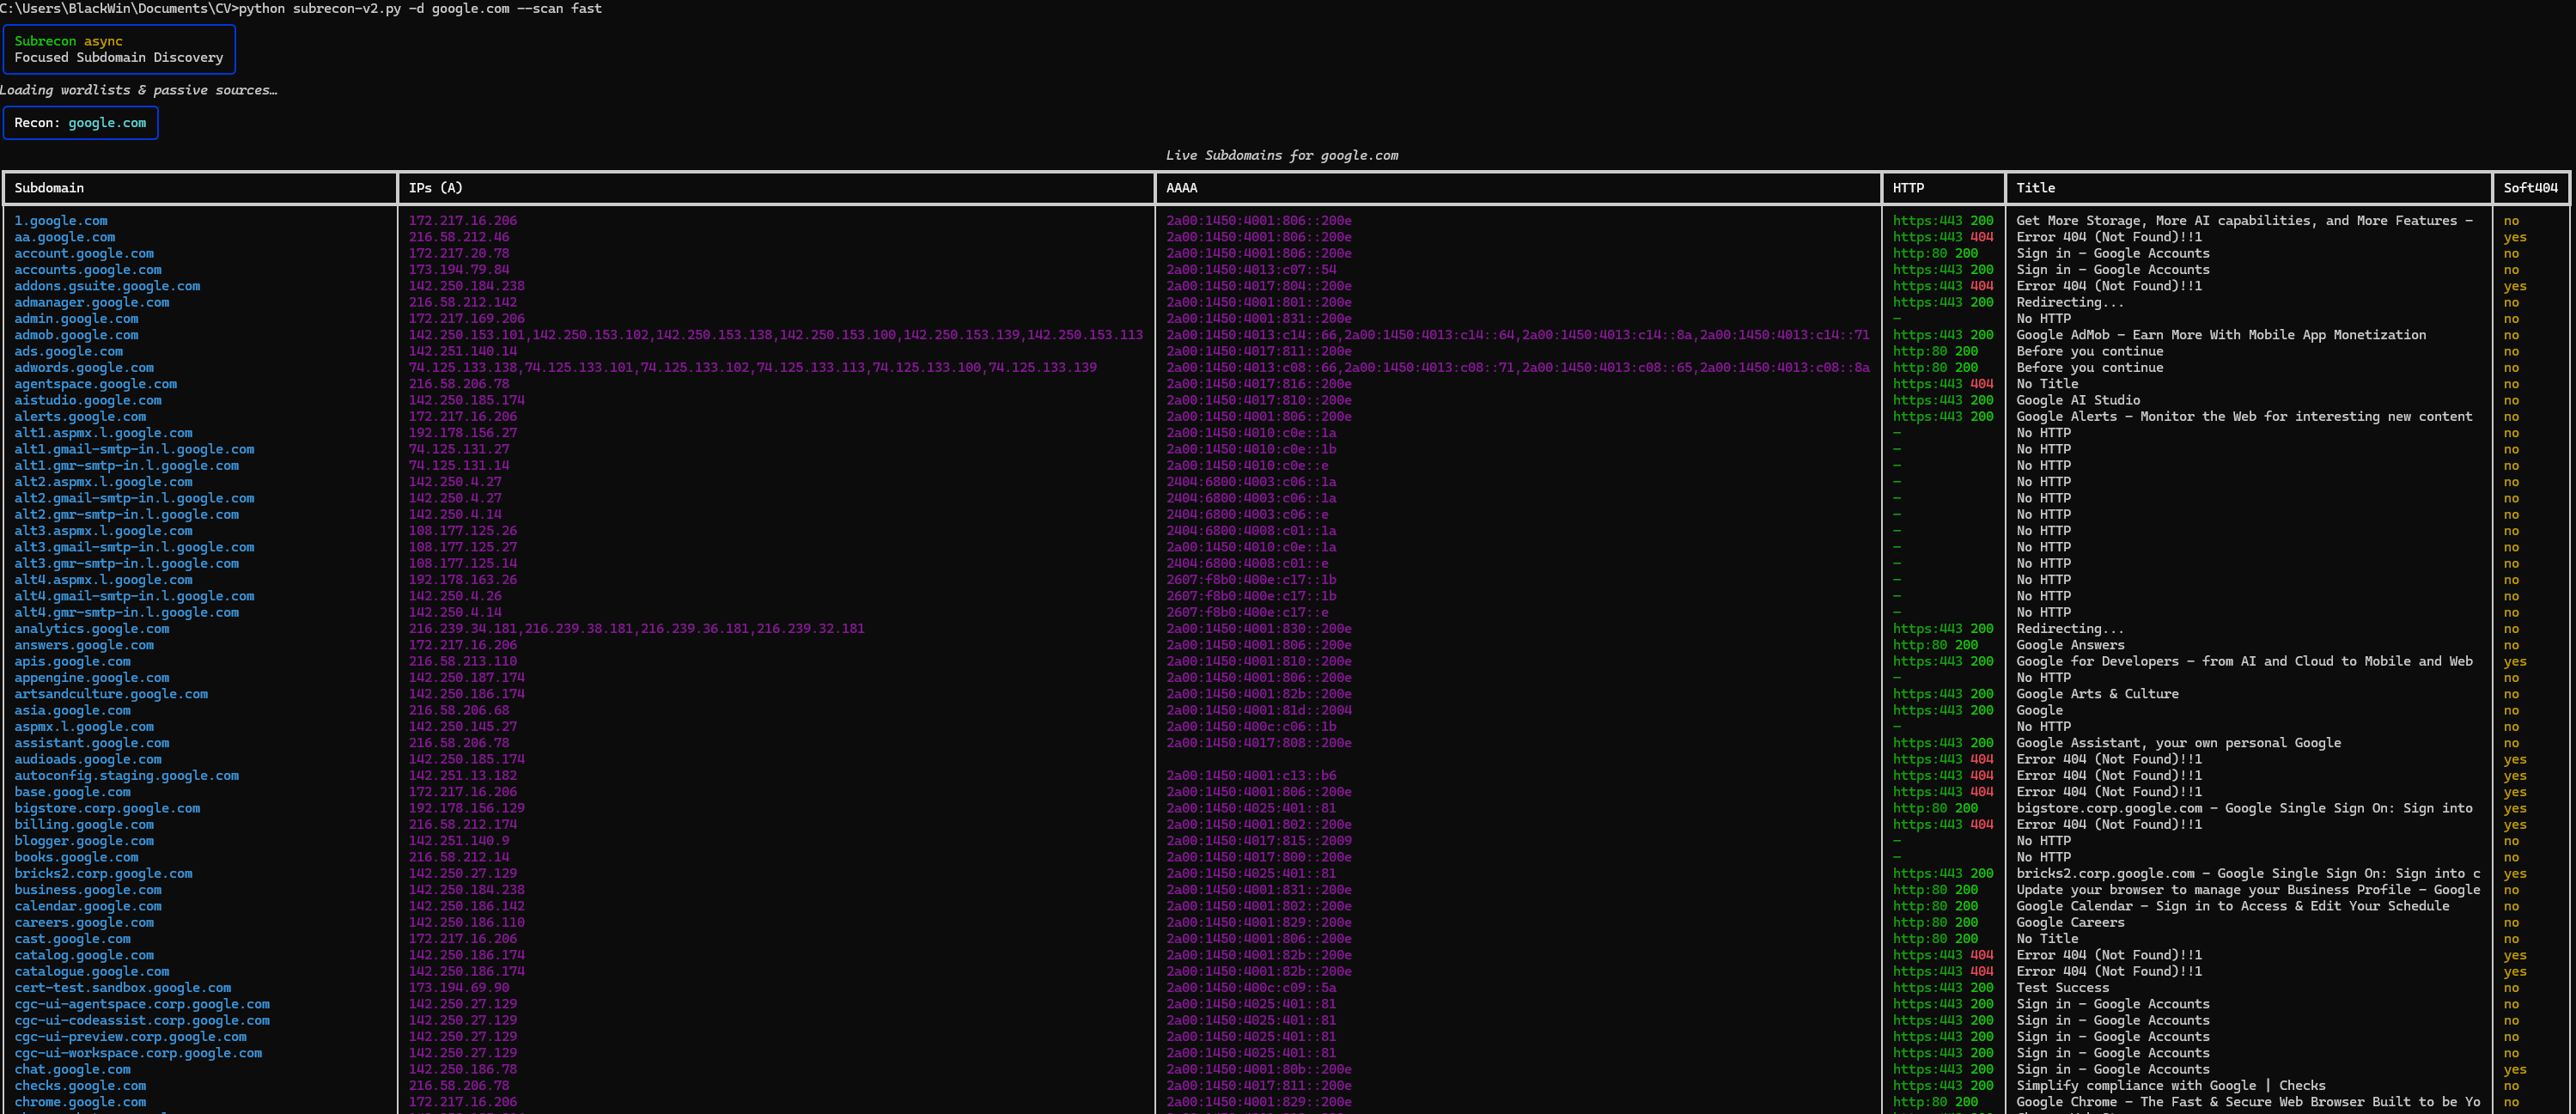Click subdomain "asia.google.com"
Image resolution: width=2576 pixels, height=1114 pixels.
coord(72,710)
